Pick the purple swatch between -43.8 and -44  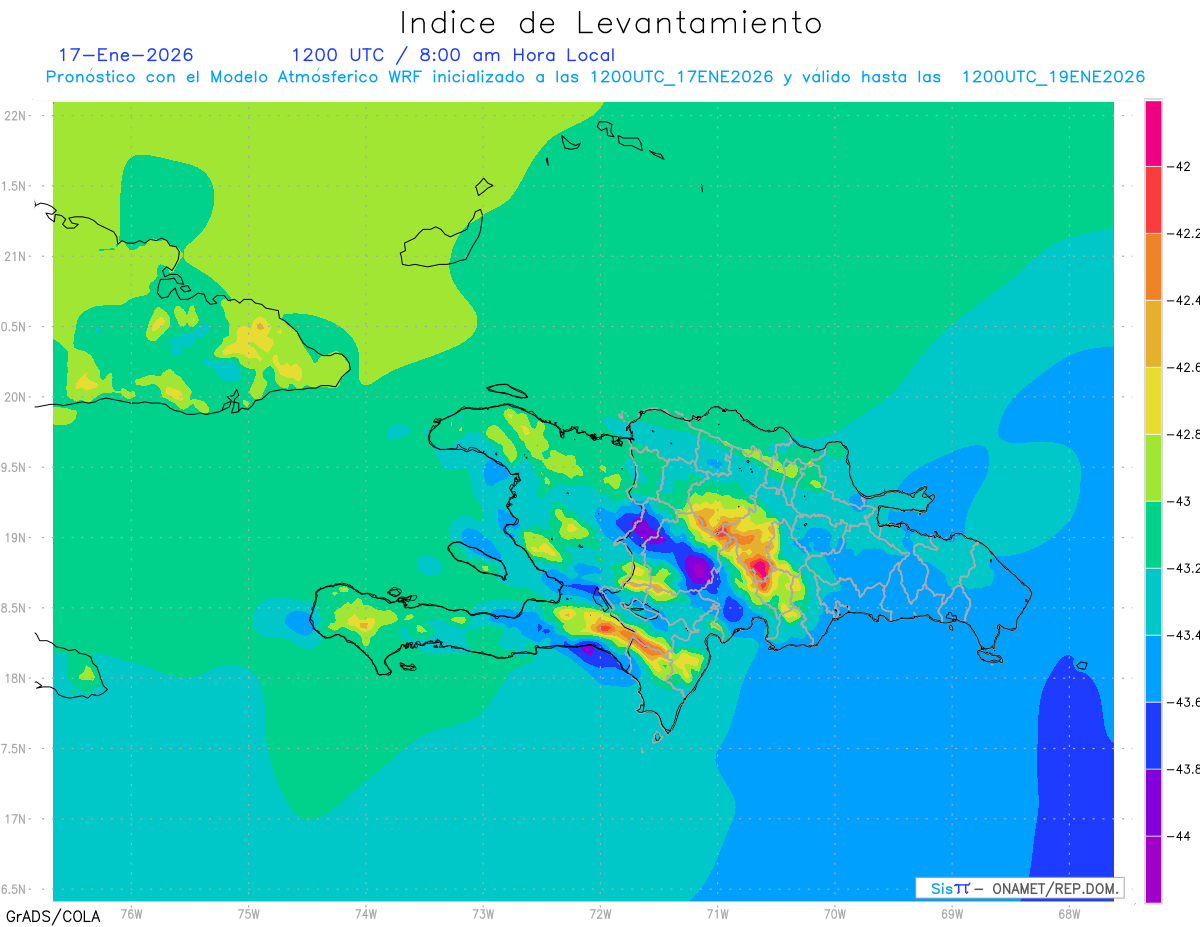1153,802
